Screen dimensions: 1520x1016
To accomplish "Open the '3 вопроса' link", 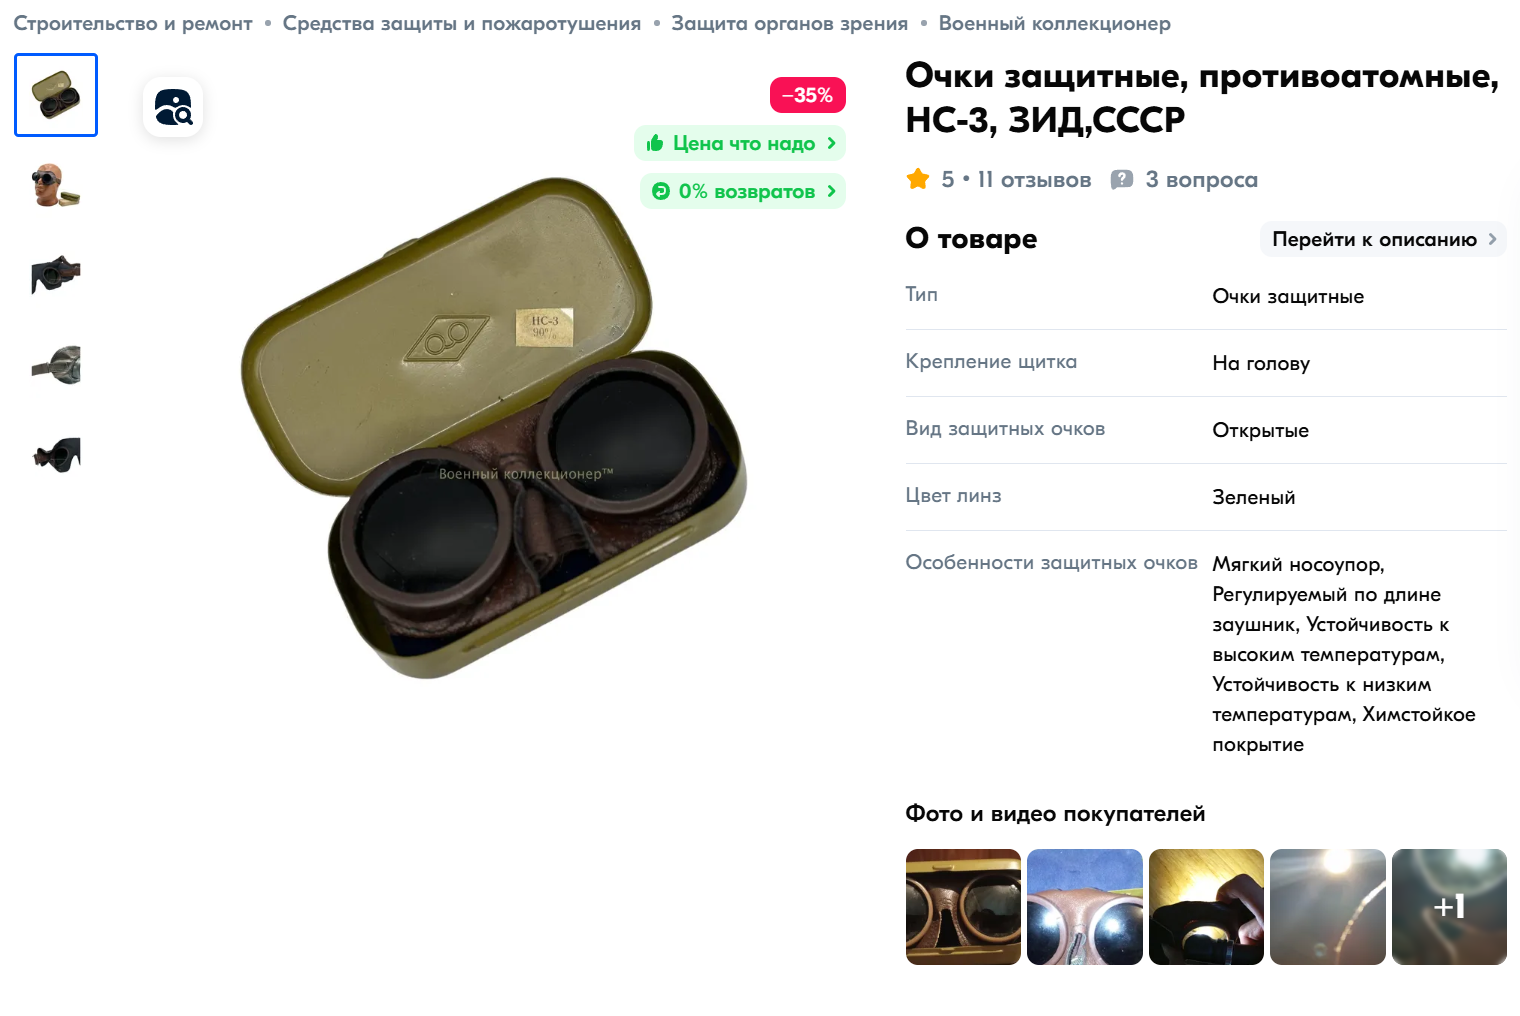I will point(1201,180).
